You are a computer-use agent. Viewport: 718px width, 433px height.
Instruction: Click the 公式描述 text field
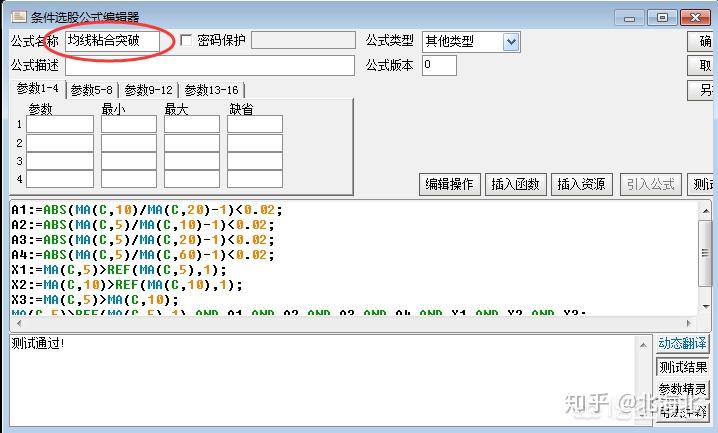point(210,65)
